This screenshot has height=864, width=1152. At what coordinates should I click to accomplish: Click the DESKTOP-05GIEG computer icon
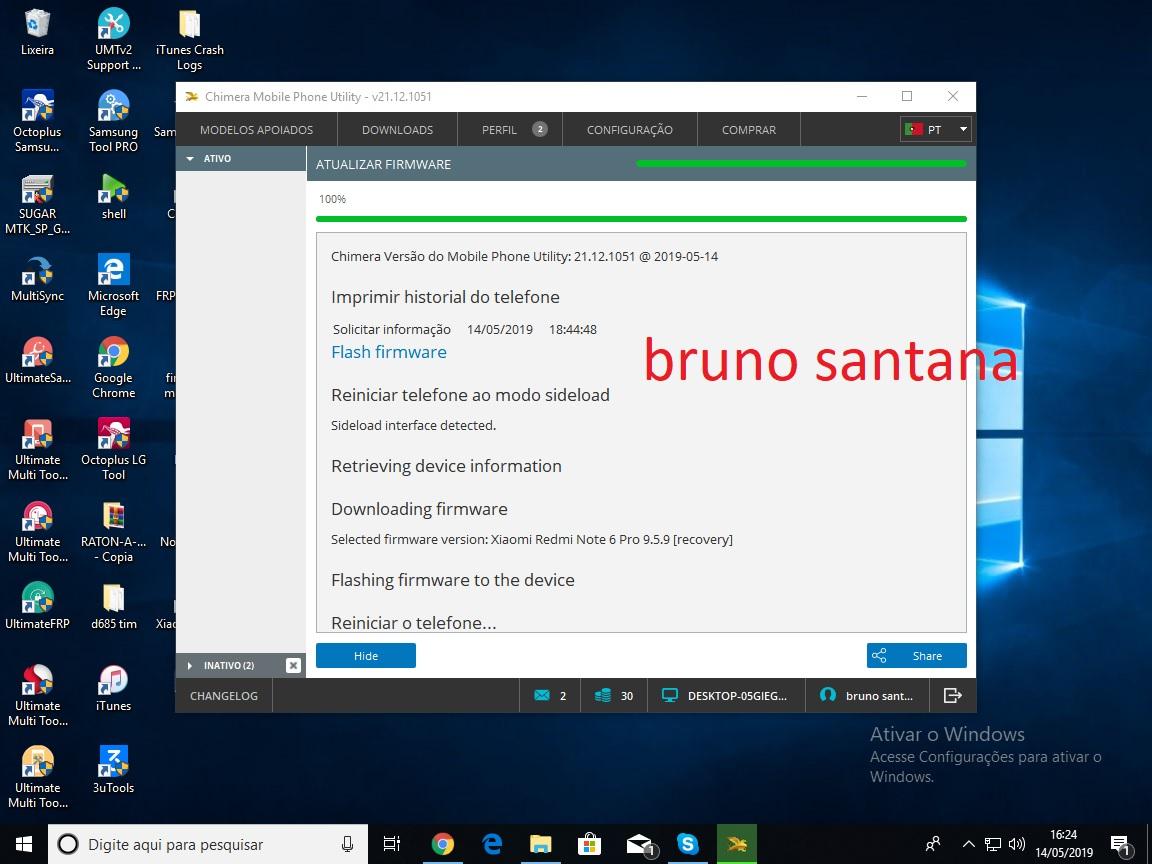(x=669, y=695)
